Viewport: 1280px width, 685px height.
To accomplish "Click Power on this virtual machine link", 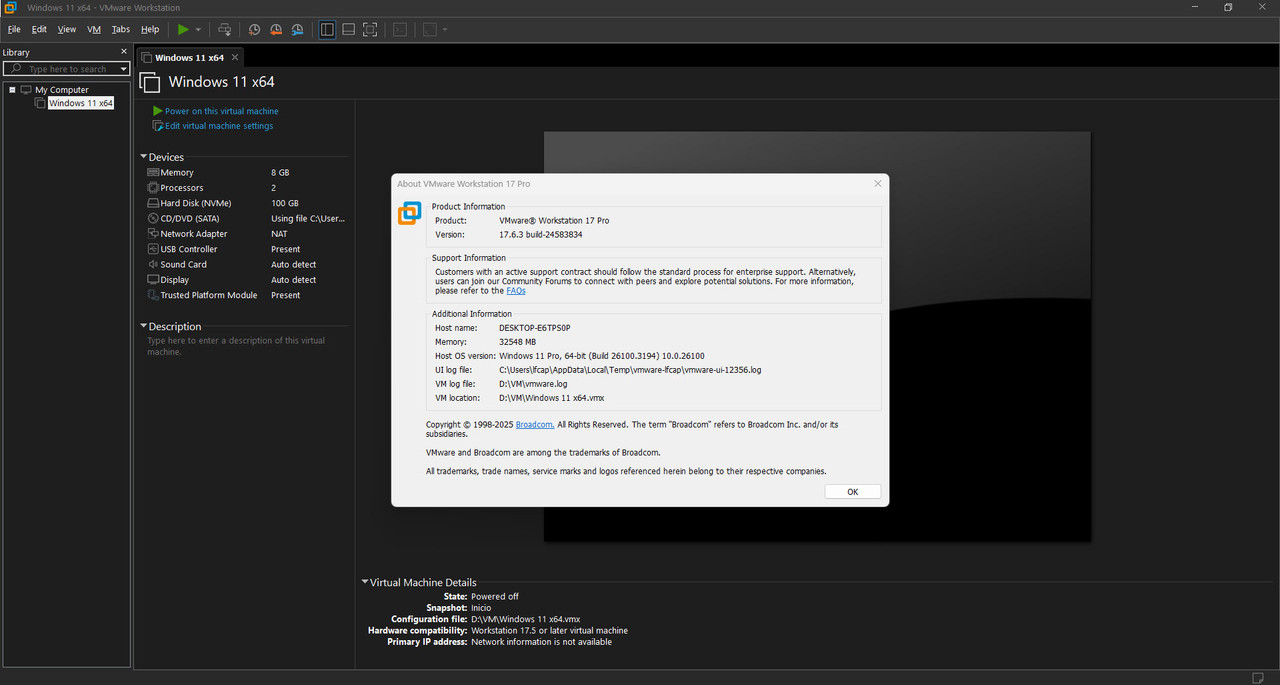I will pyautogui.click(x=221, y=111).
